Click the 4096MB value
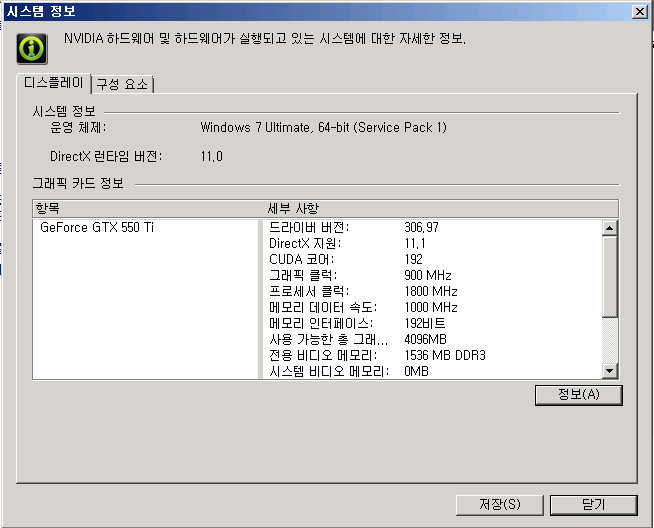The width and height of the screenshot is (654, 528). point(425,339)
